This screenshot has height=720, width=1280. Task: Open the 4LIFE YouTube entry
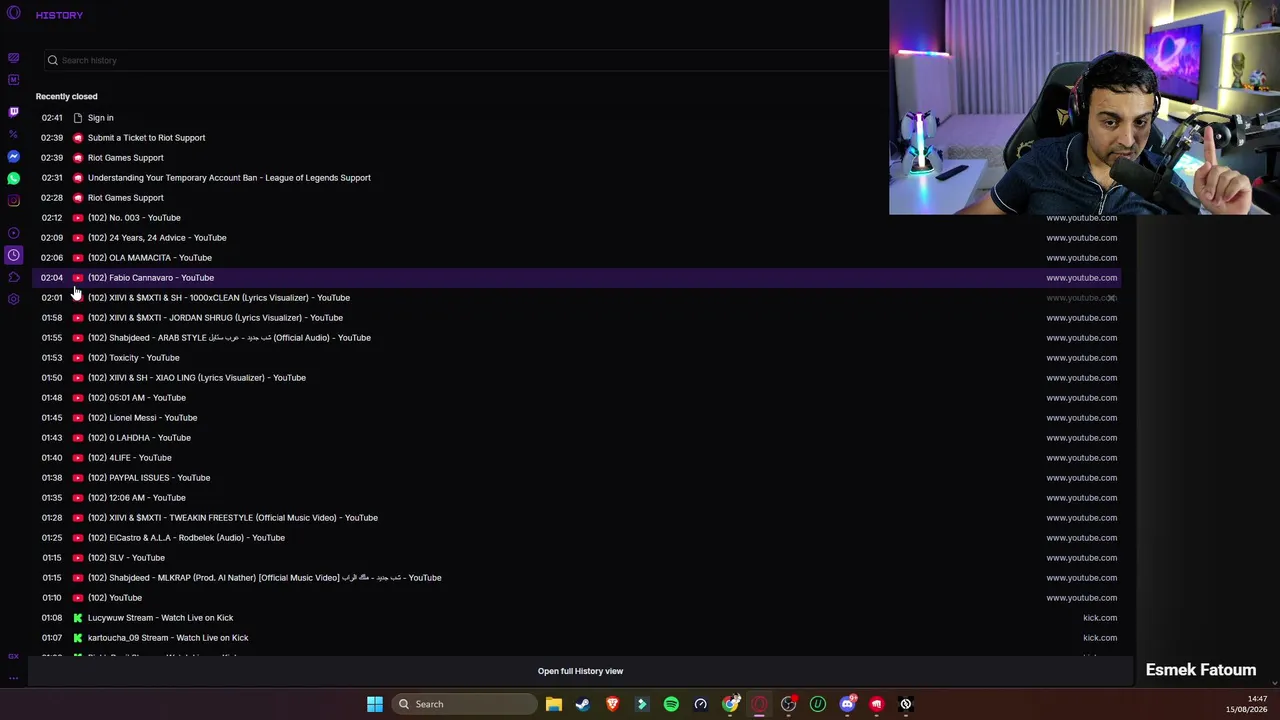pyautogui.click(x=576, y=458)
